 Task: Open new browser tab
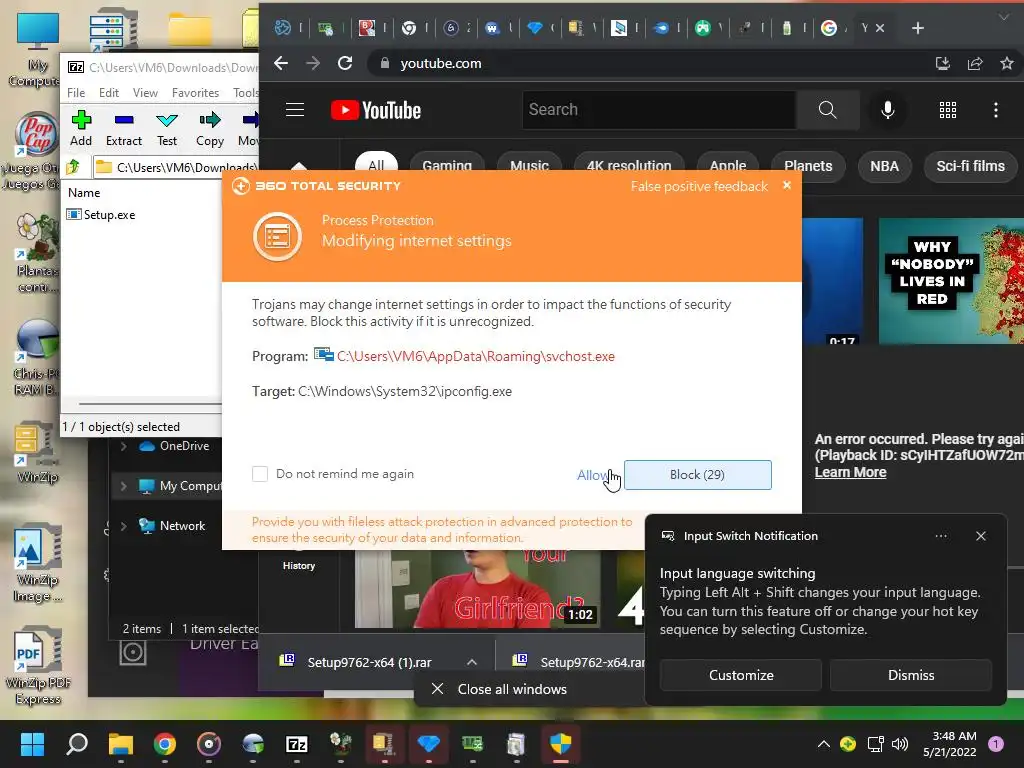(x=918, y=28)
